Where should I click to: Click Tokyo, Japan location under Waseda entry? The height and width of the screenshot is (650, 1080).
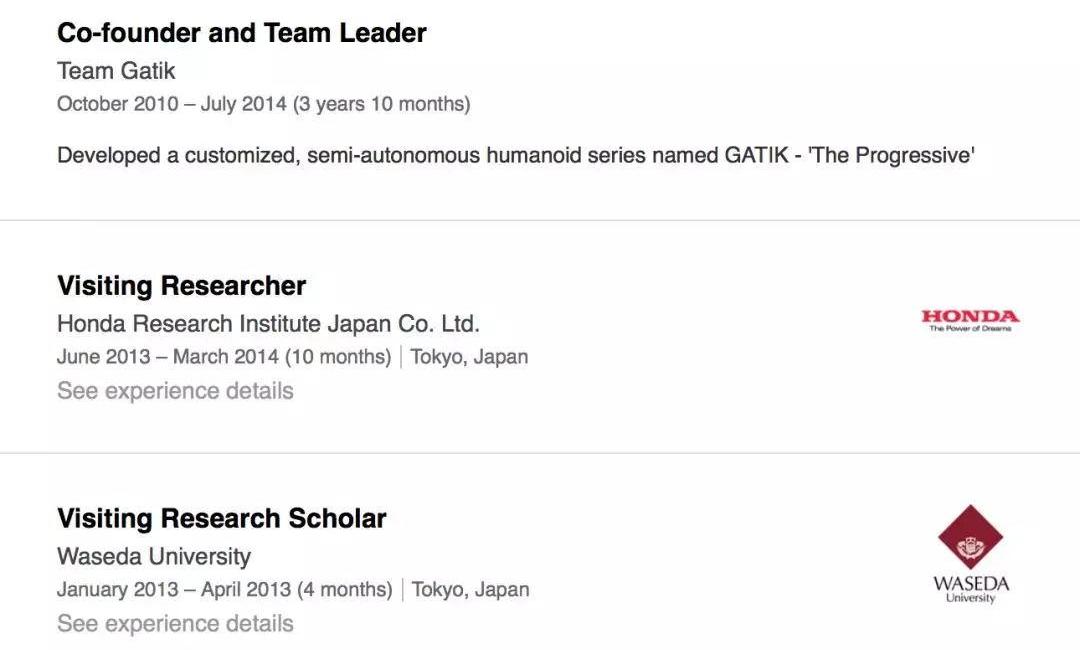pyautogui.click(x=470, y=590)
